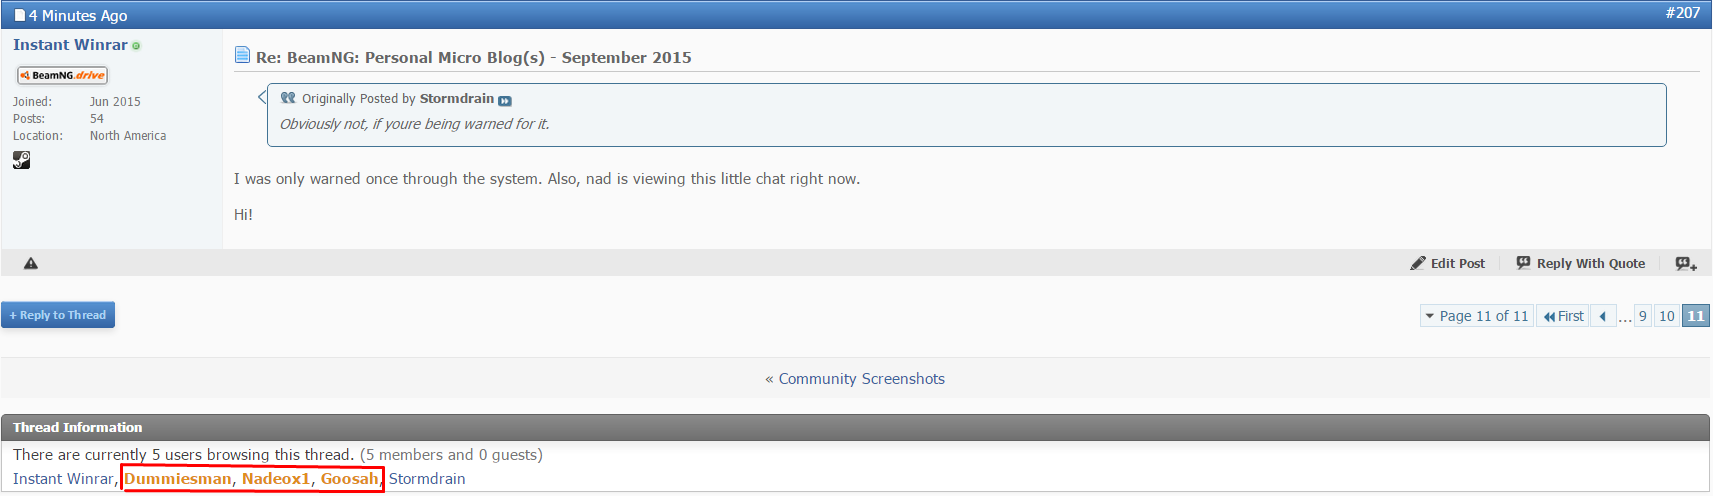
Task: Open the Steam profile icon
Action: pyautogui.click(x=21, y=160)
